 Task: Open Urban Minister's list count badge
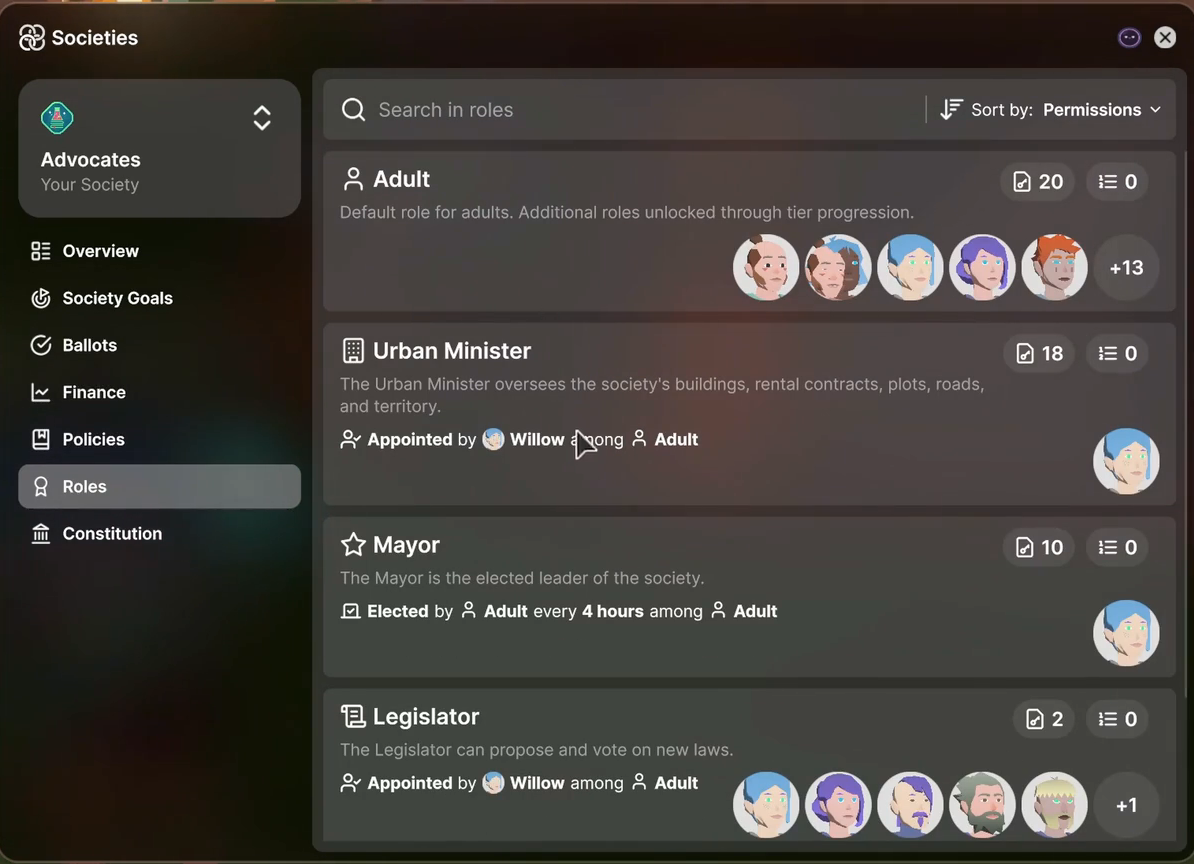[x=1117, y=353]
